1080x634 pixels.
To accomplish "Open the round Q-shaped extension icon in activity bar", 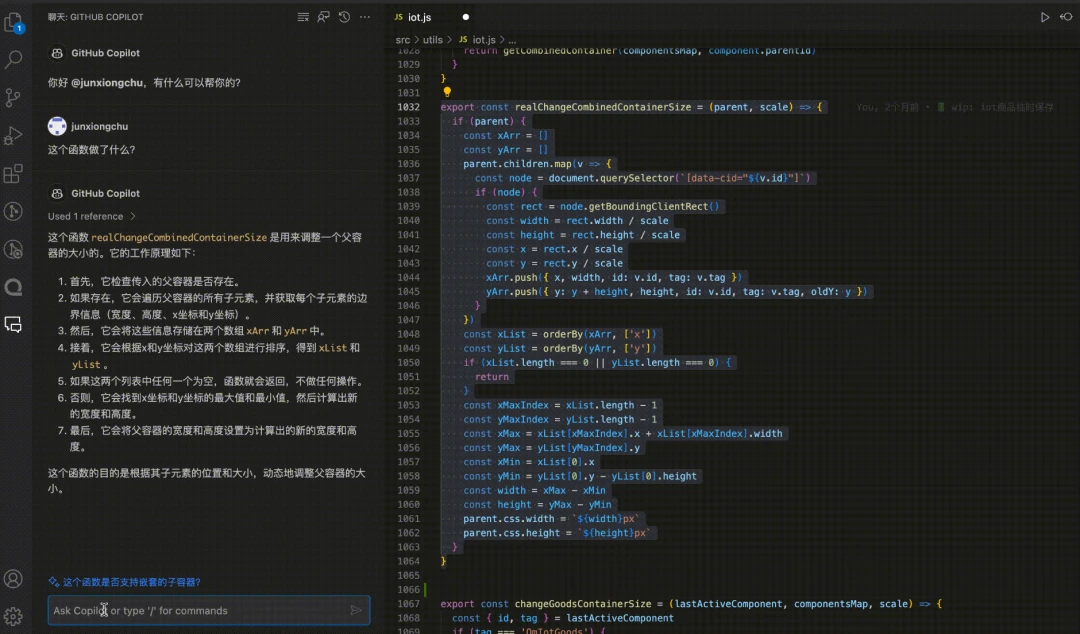I will (14, 287).
